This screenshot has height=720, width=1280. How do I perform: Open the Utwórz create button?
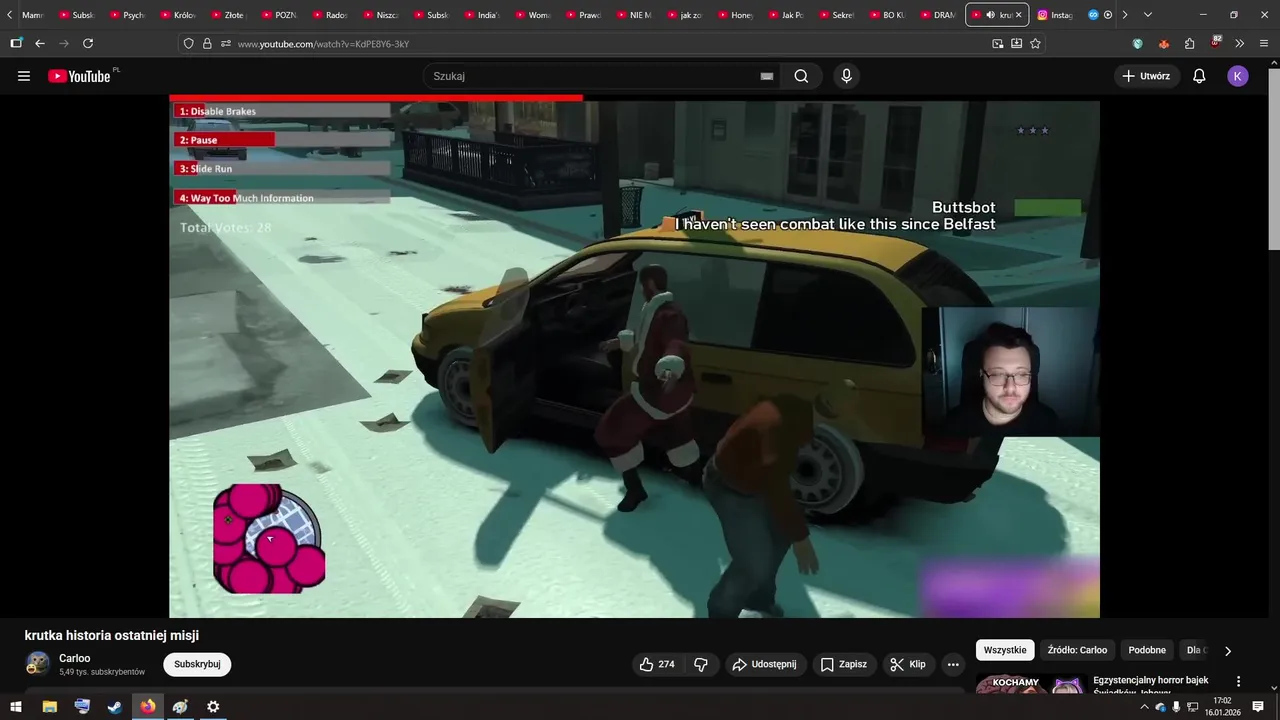pos(1146,76)
